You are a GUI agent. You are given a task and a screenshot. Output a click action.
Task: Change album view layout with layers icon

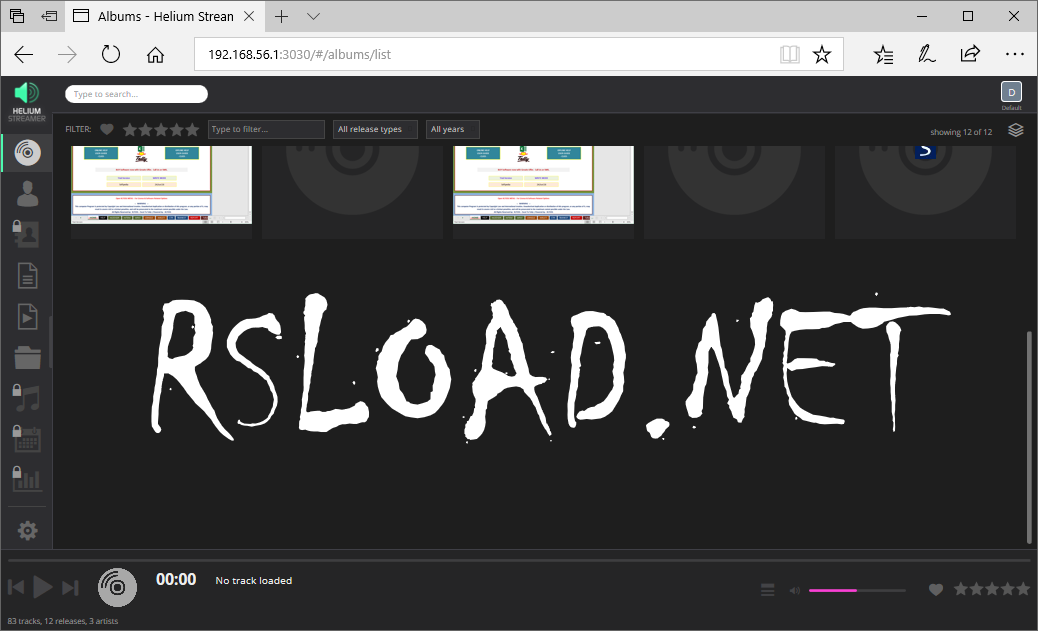(1015, 130)
